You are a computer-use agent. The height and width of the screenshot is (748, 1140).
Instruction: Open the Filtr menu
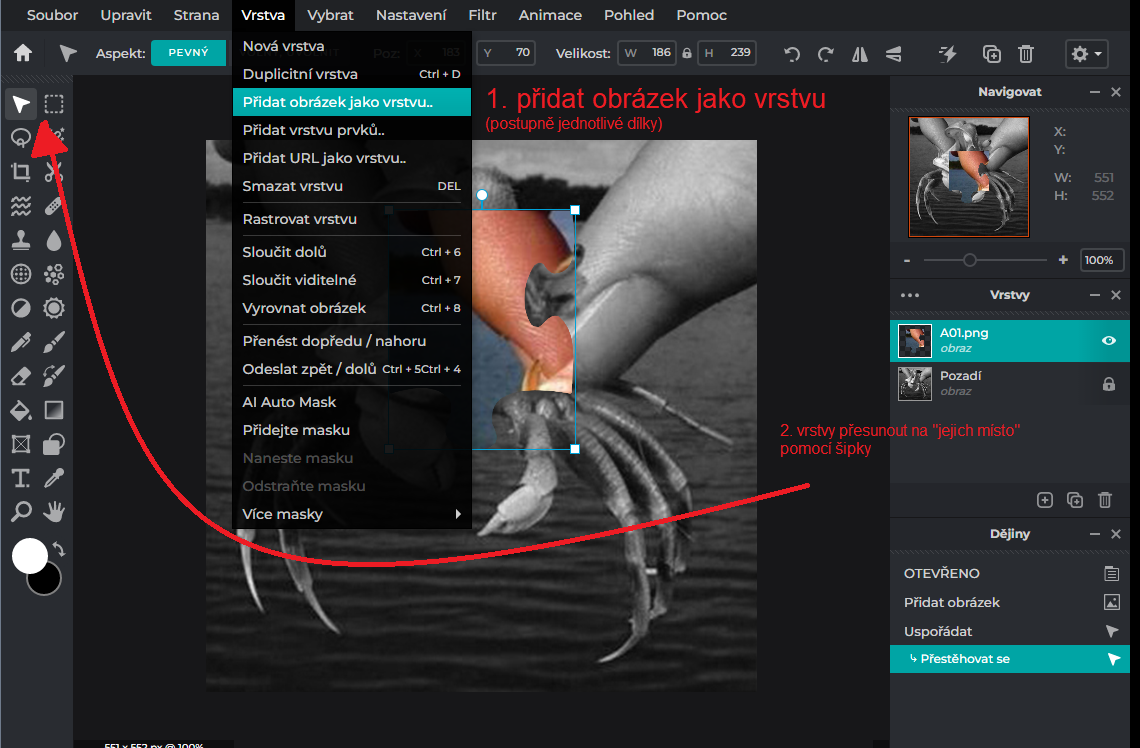click(x=482, y=15)
